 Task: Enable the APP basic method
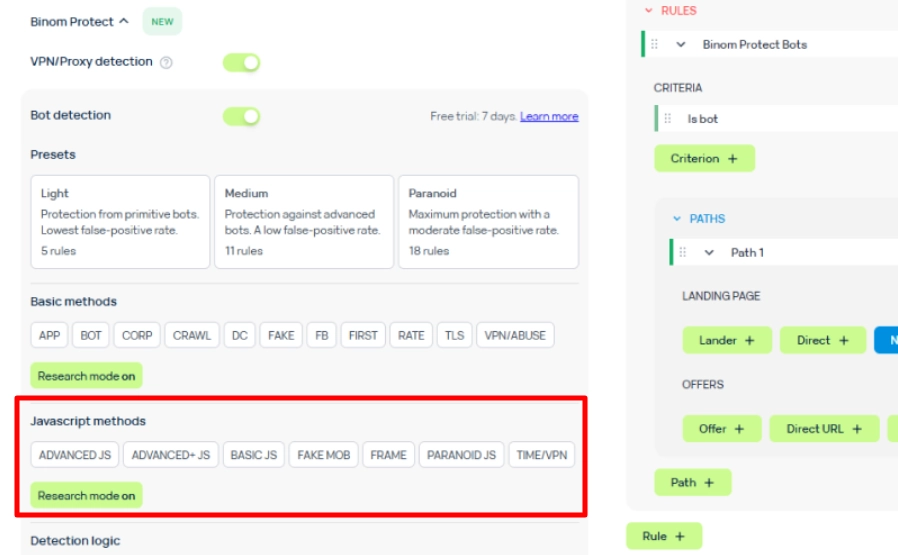[x=49, y=335]
